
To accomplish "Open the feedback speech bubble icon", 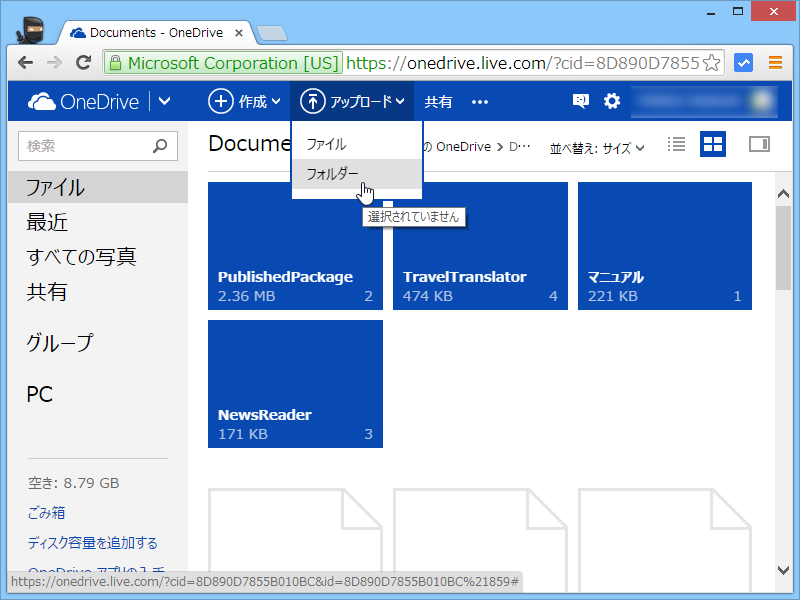I will click(x=581, y=101).
